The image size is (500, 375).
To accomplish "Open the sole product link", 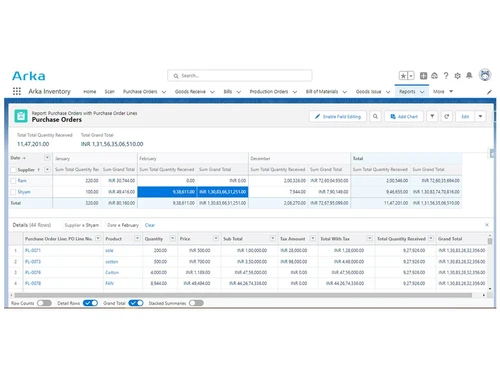I will [109, 250].
